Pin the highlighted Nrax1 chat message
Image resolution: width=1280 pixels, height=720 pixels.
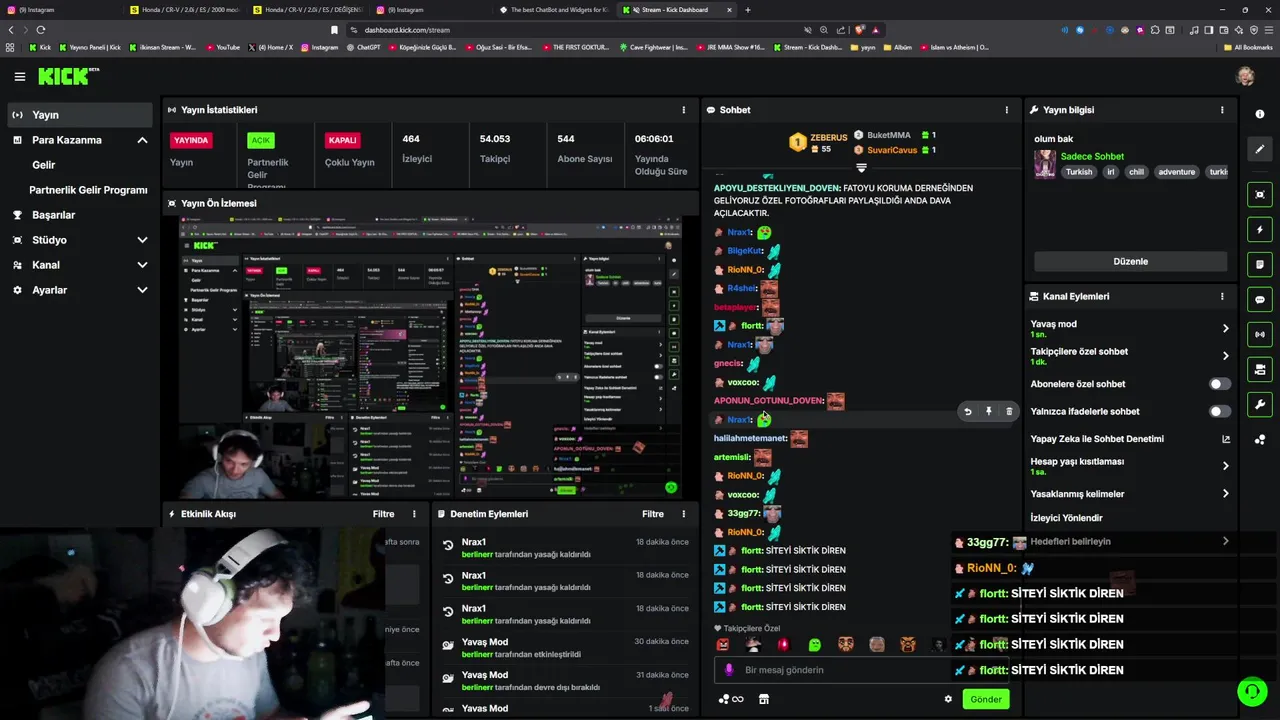(988, 411)
